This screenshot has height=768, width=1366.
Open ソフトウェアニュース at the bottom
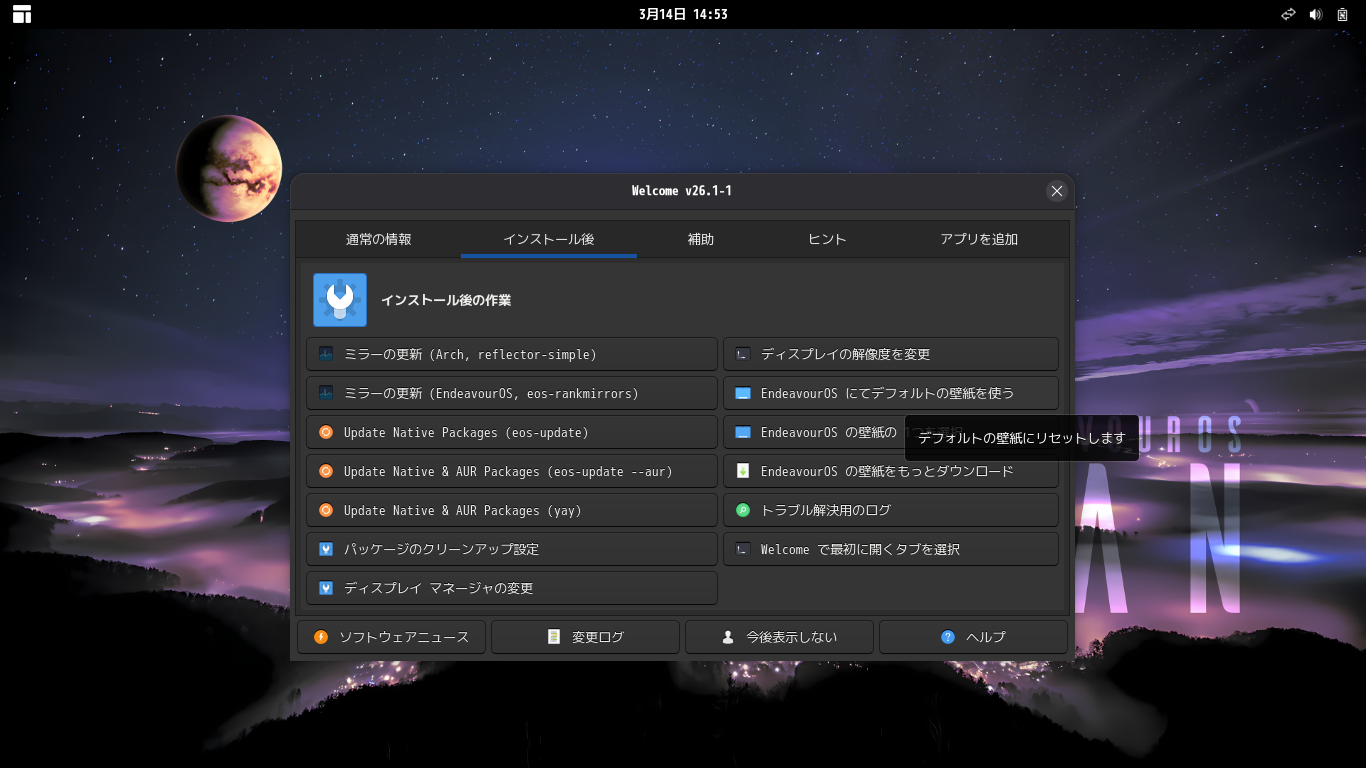[x=391, y=637]
